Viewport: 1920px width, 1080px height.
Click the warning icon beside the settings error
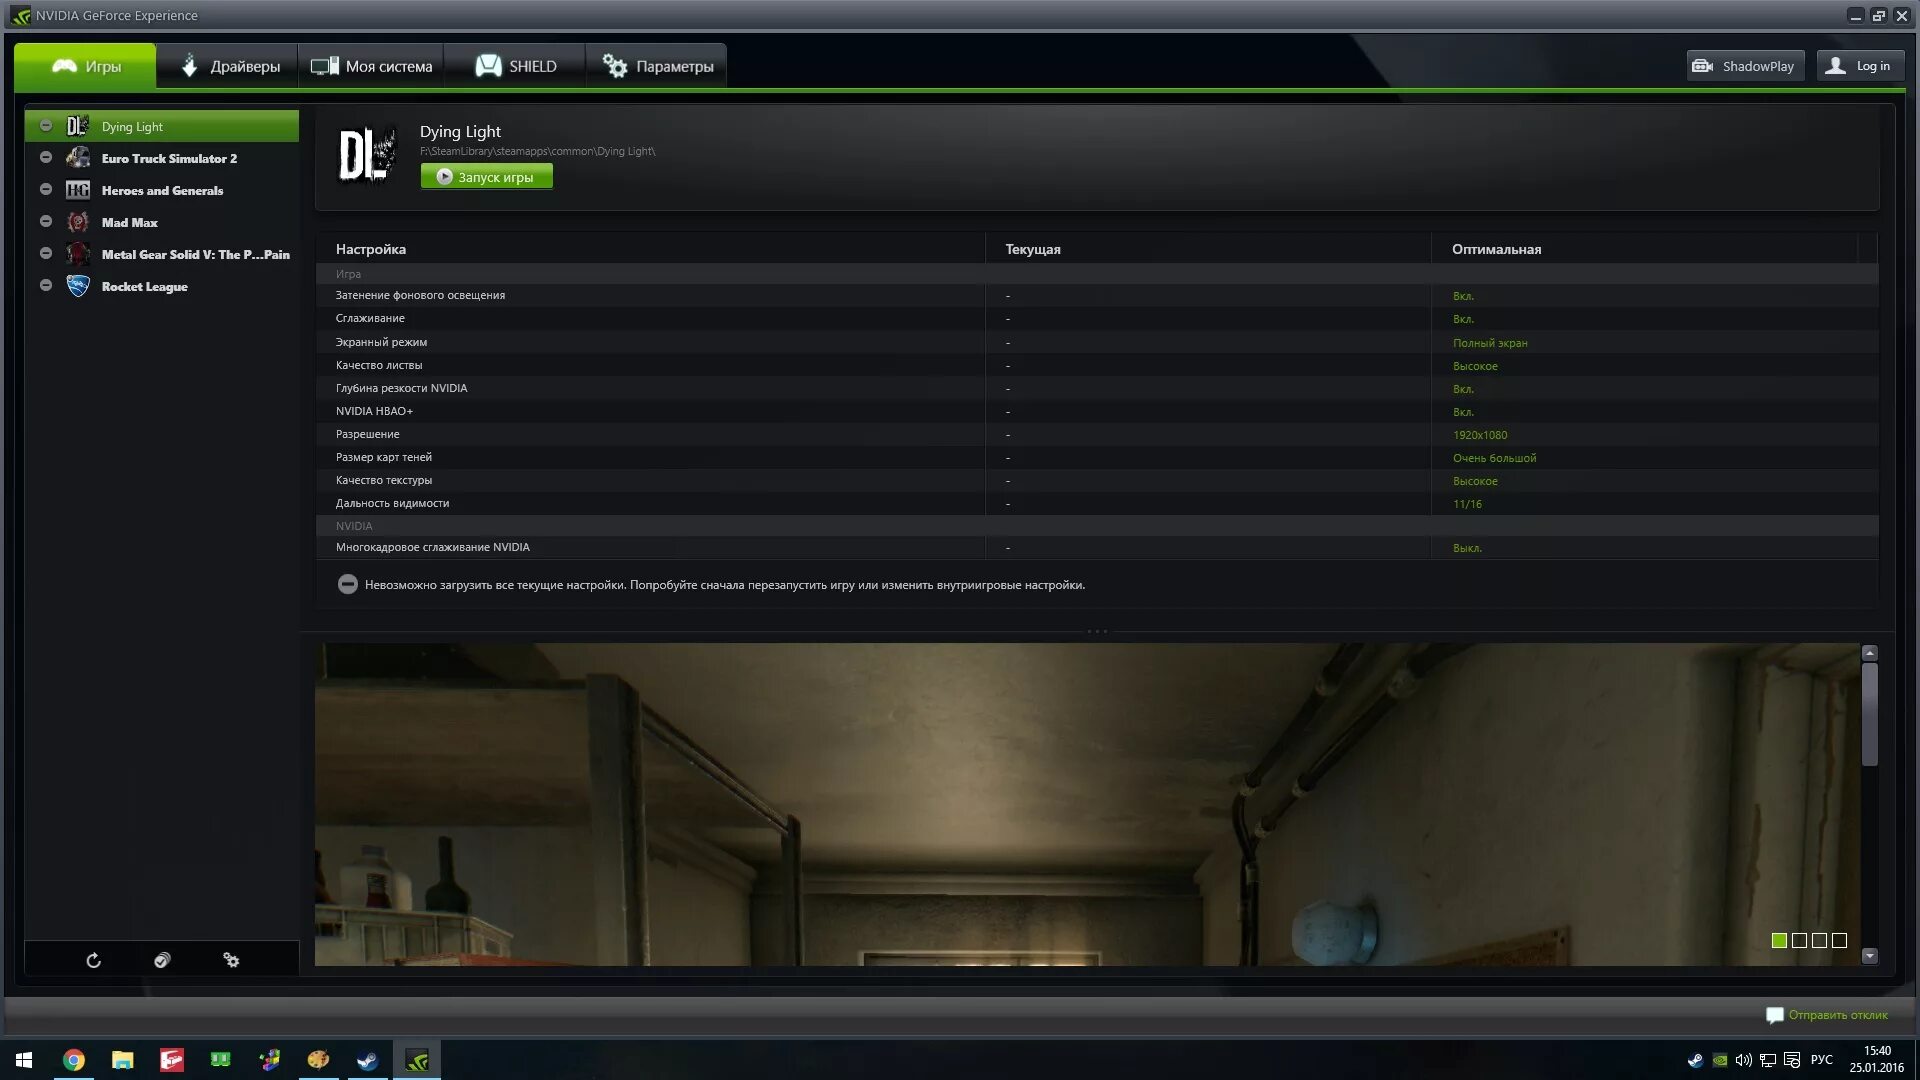coord(347,584)
